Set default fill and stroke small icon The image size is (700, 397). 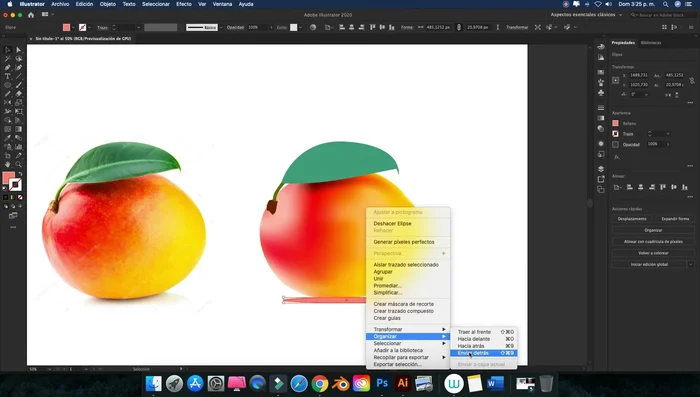5,188
